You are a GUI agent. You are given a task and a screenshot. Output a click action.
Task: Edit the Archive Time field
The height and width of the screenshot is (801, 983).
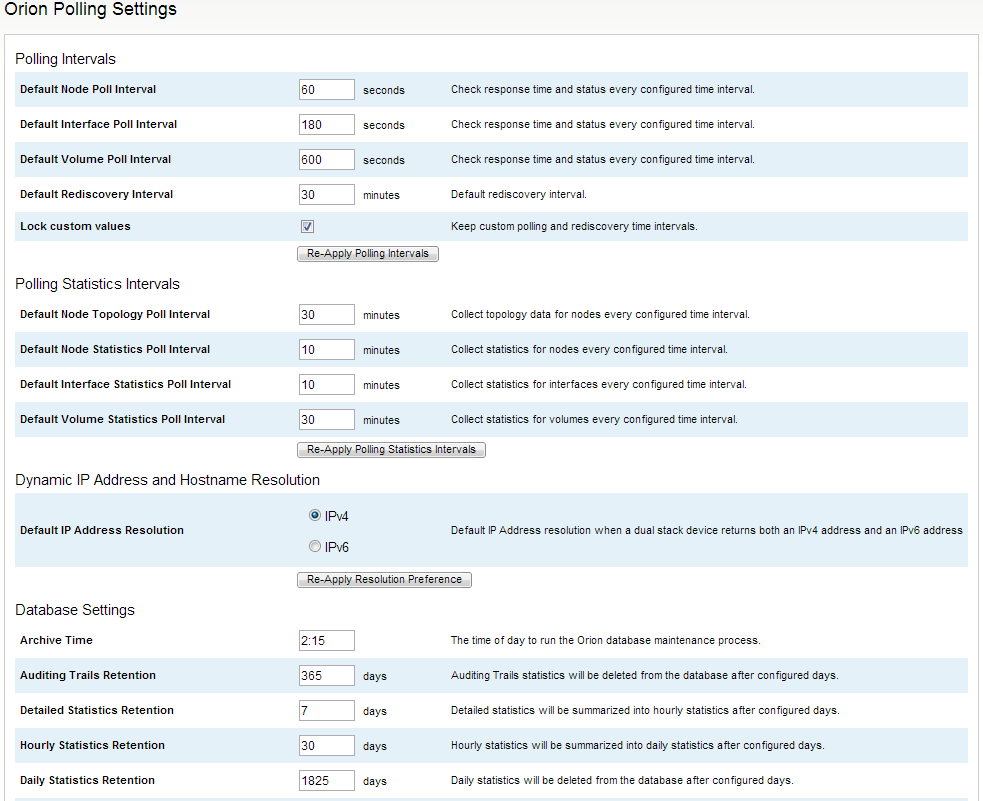point(327,641)
